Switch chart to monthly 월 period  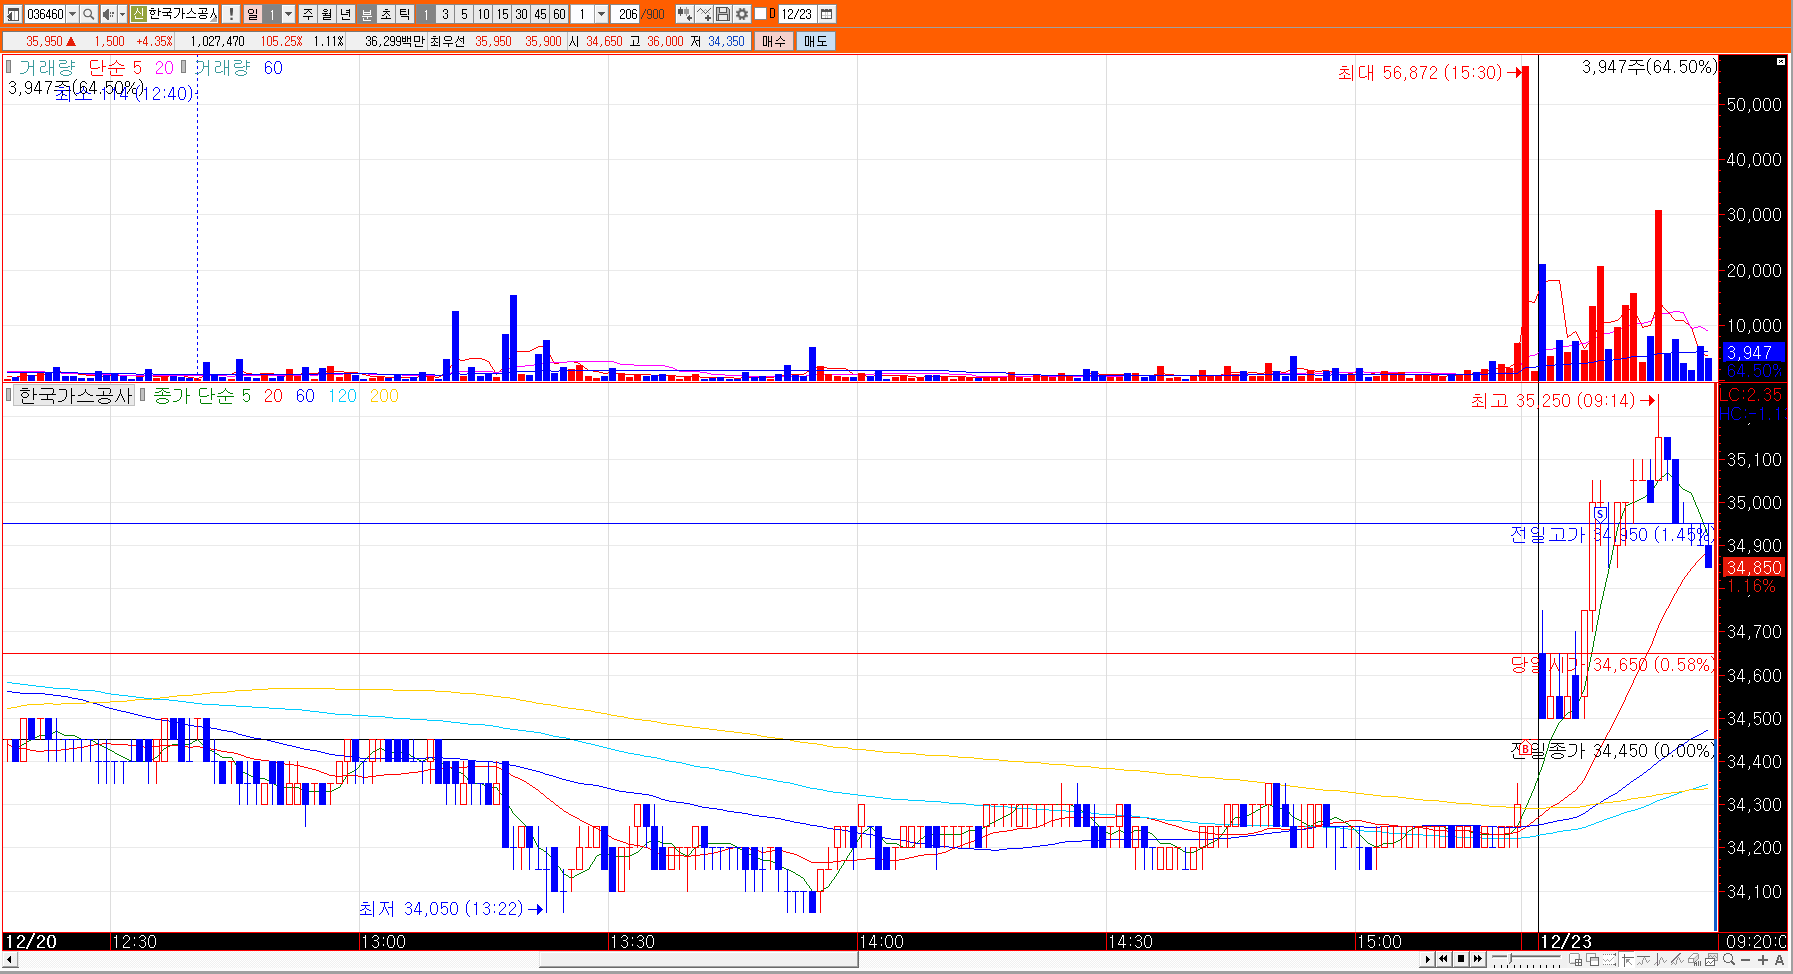click(326, 14)
